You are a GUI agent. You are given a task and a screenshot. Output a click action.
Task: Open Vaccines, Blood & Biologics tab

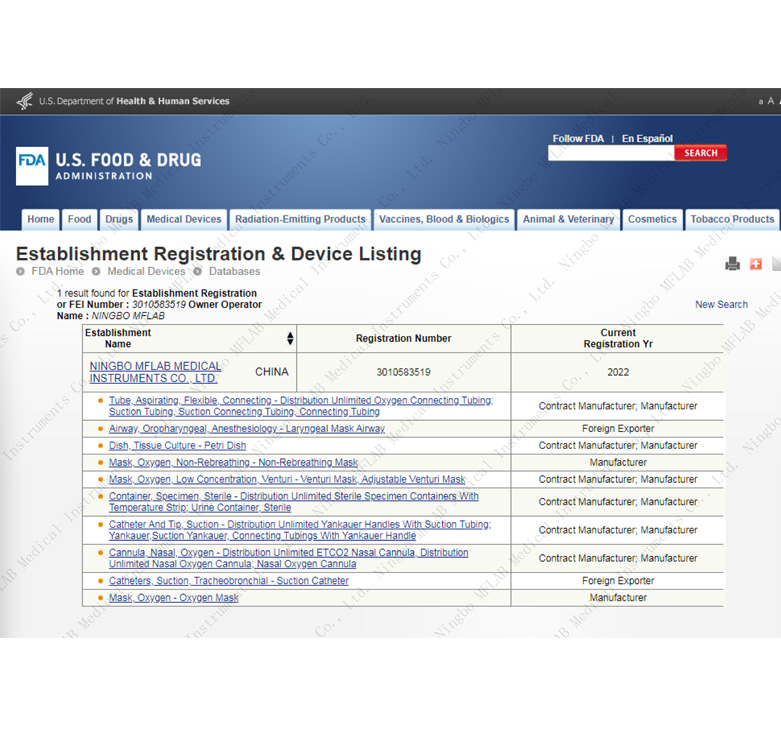(444, 220)
